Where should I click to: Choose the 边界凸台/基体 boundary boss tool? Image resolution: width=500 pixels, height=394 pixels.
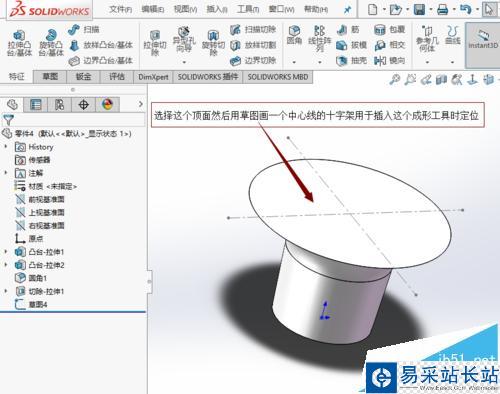click(101, 61)
